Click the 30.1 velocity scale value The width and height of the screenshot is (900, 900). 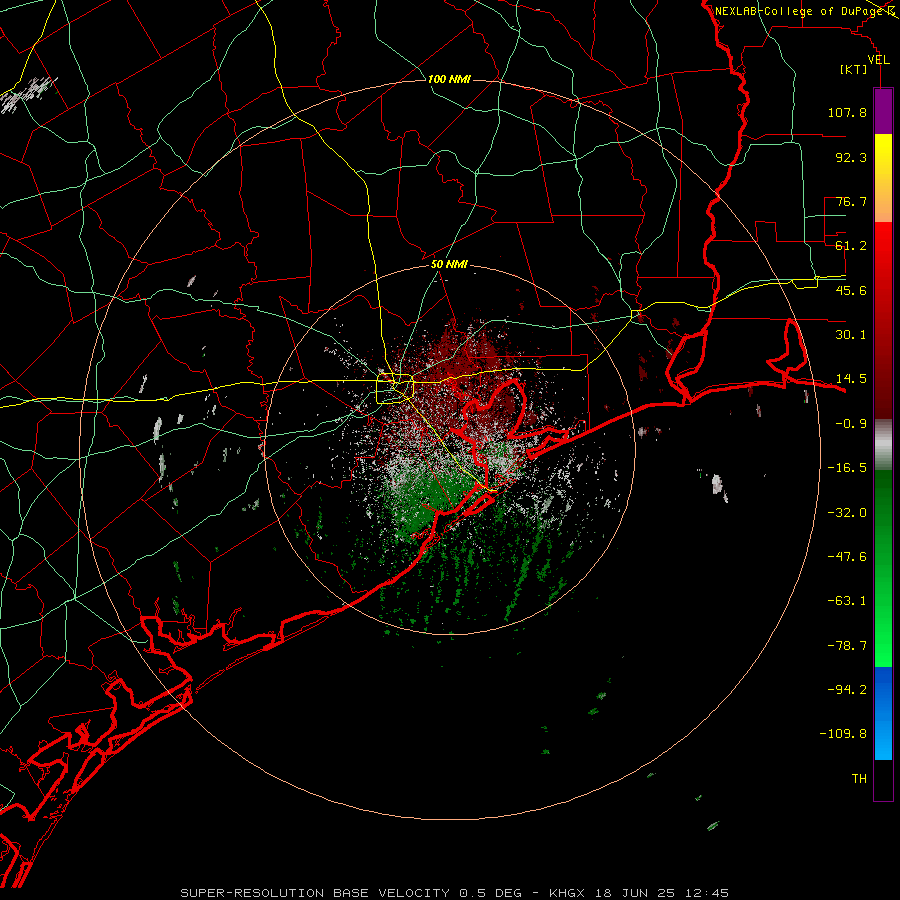click(x=851, y=335)
